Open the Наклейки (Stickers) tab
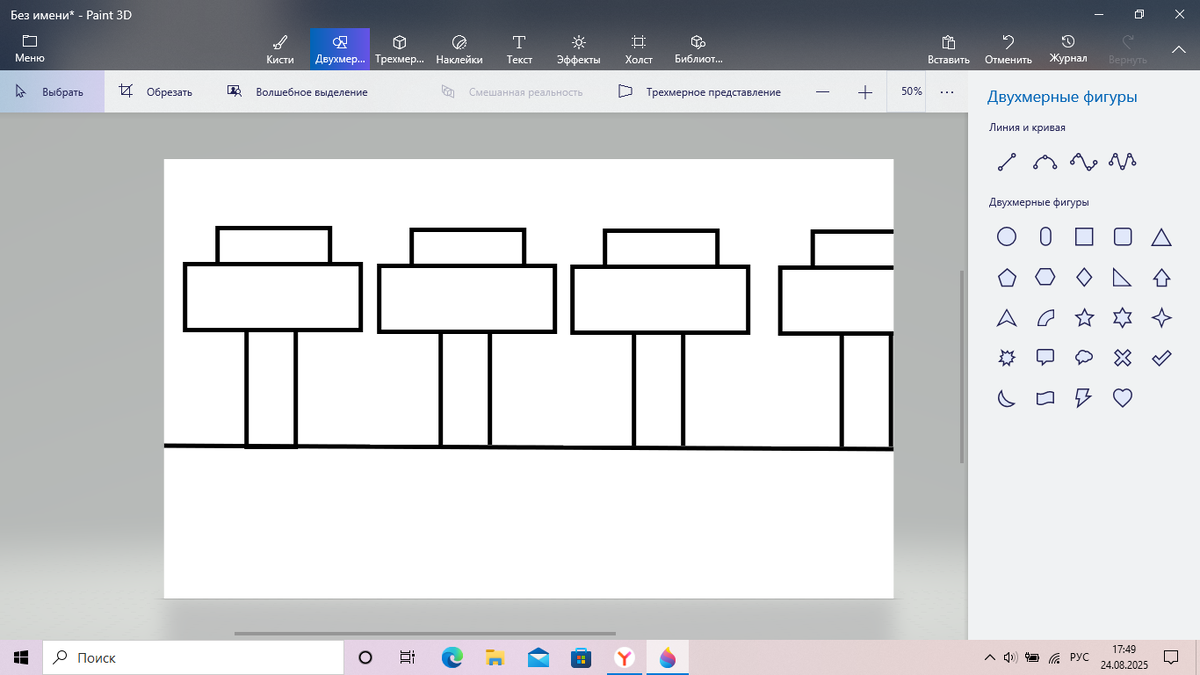The width and height of the screenshot is (1200, 675). 459,49
